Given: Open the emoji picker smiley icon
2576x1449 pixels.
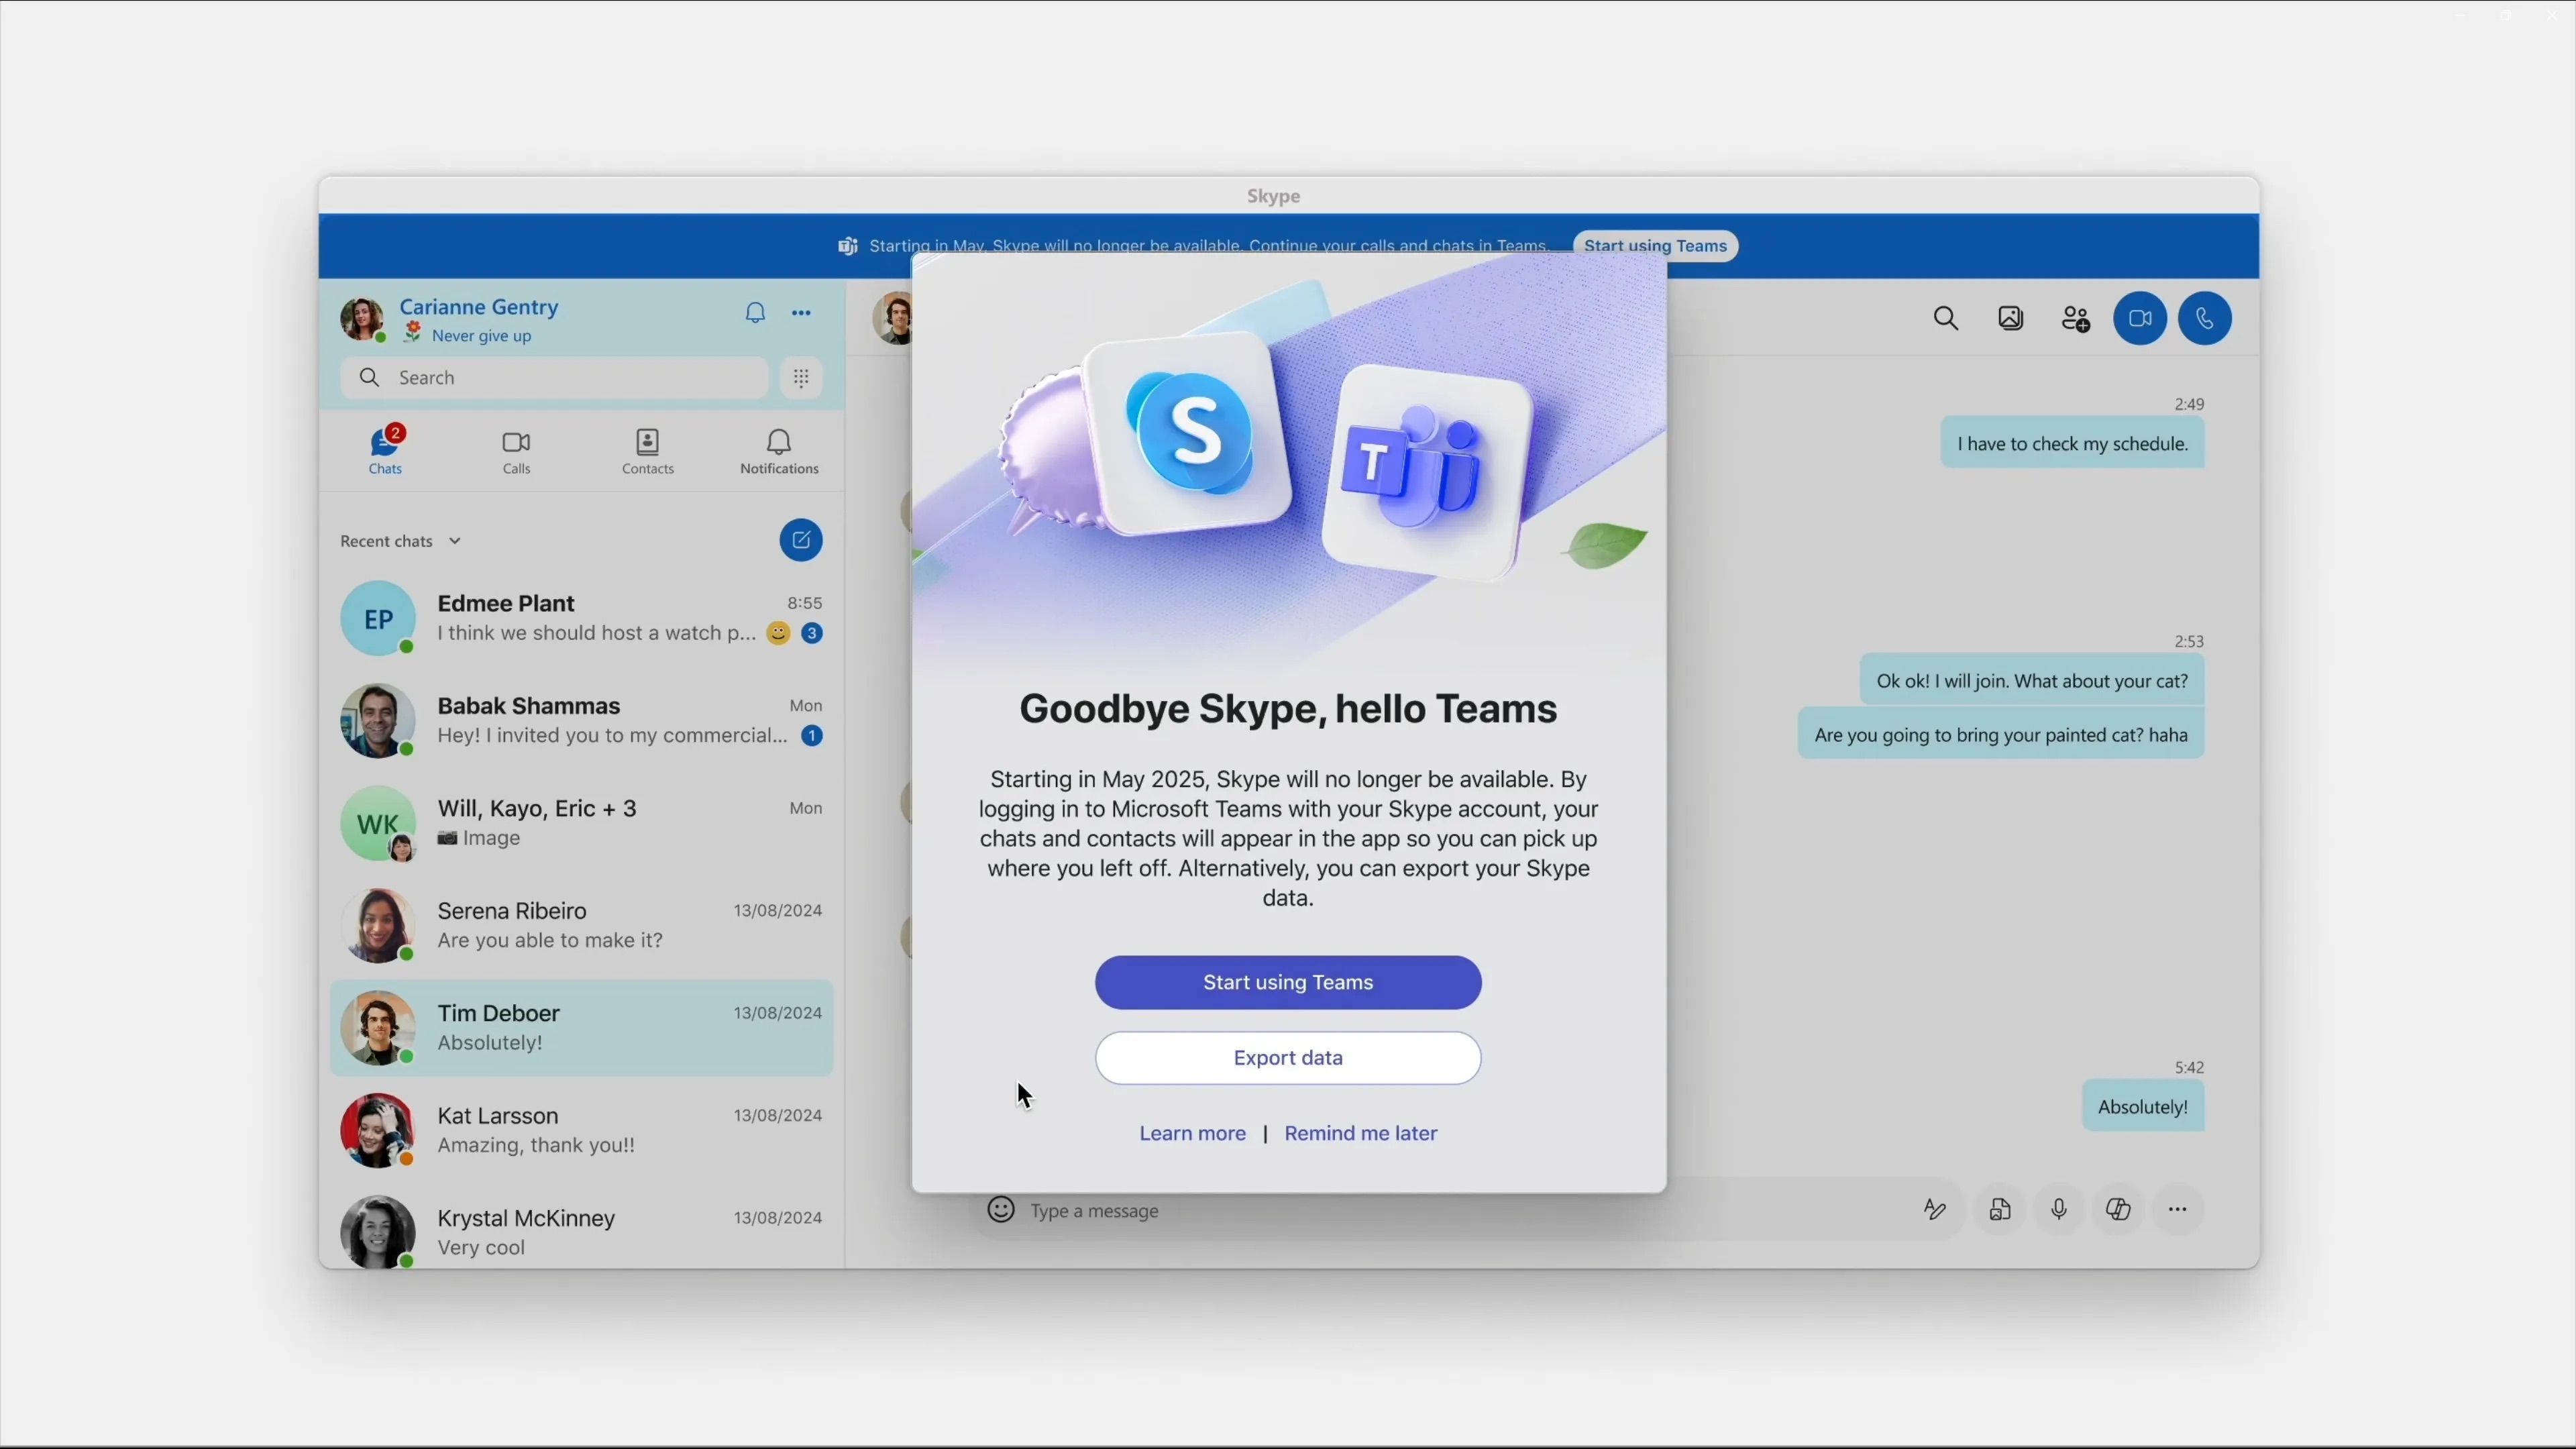Looking at the screenshot, I should click(x=1000, y=1210).
